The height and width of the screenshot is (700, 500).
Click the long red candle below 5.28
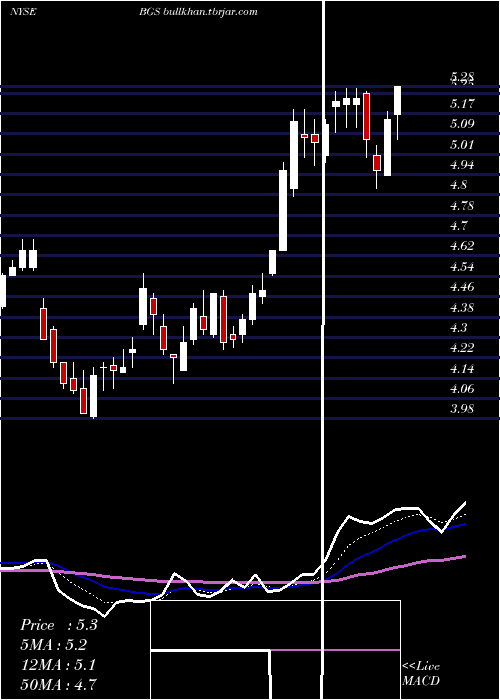366,117
